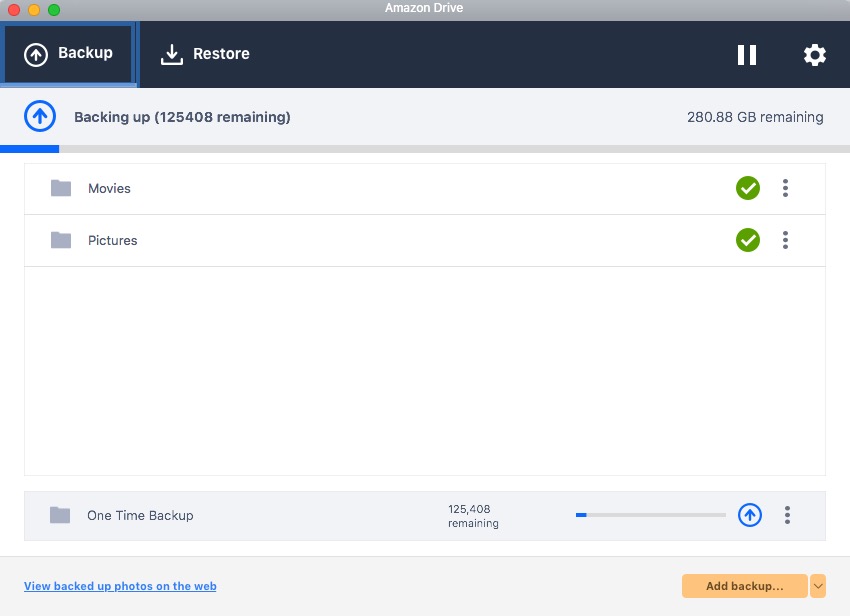Click the green checkmark for Pictures
Image resolution: width=850 pixels, height=616 pixels.
pos(748,240)
